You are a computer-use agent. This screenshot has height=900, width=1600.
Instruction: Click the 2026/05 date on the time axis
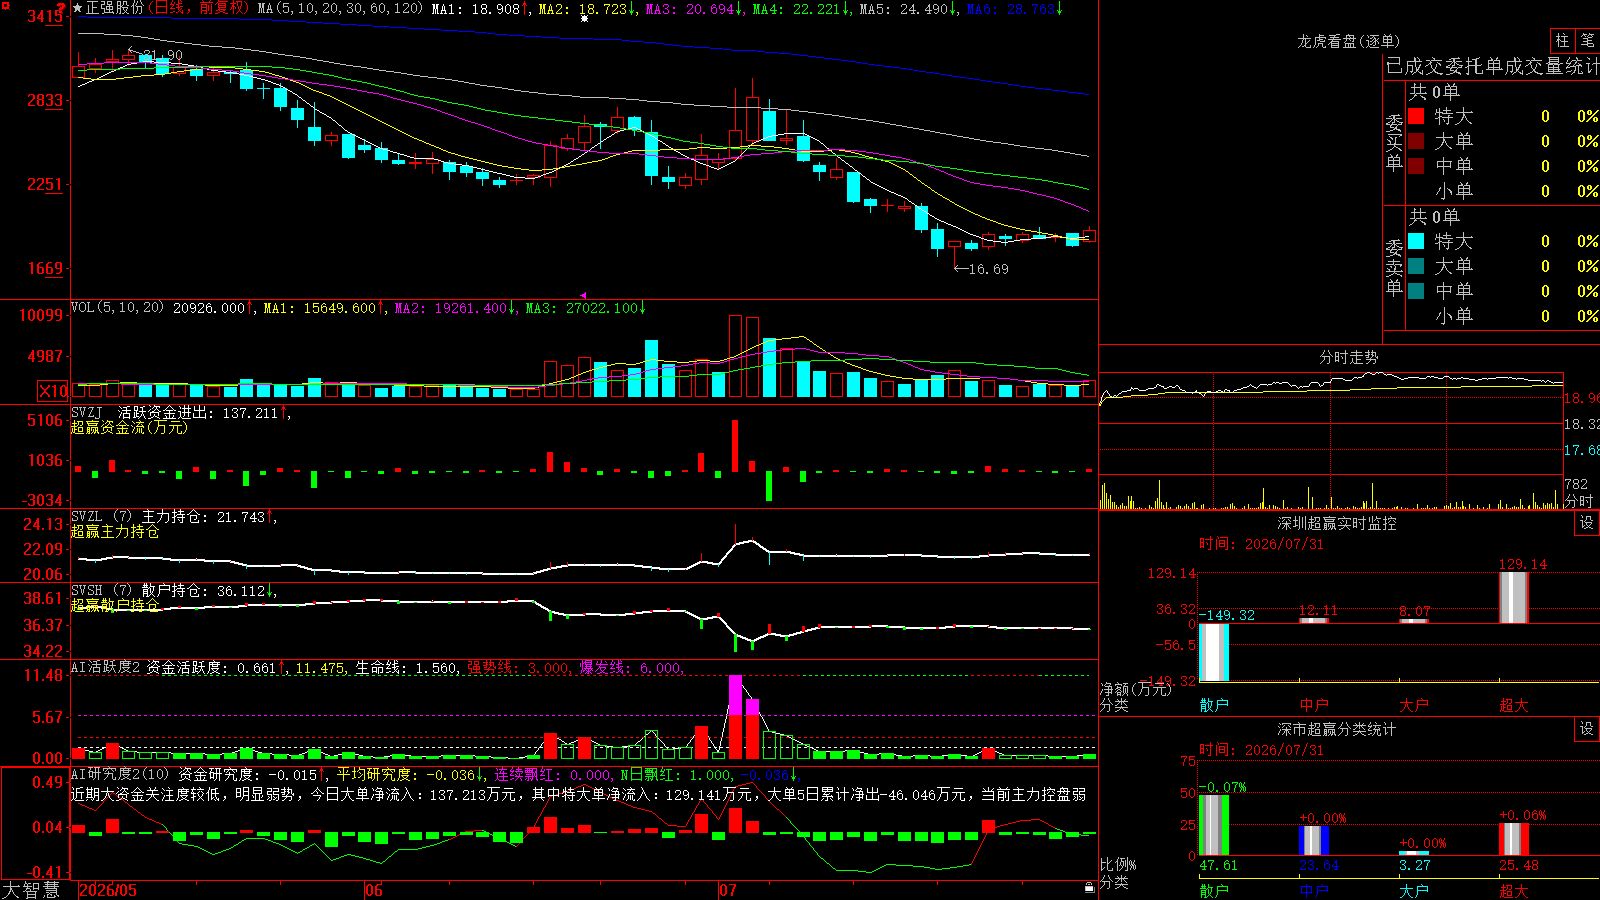pos(108,890)
